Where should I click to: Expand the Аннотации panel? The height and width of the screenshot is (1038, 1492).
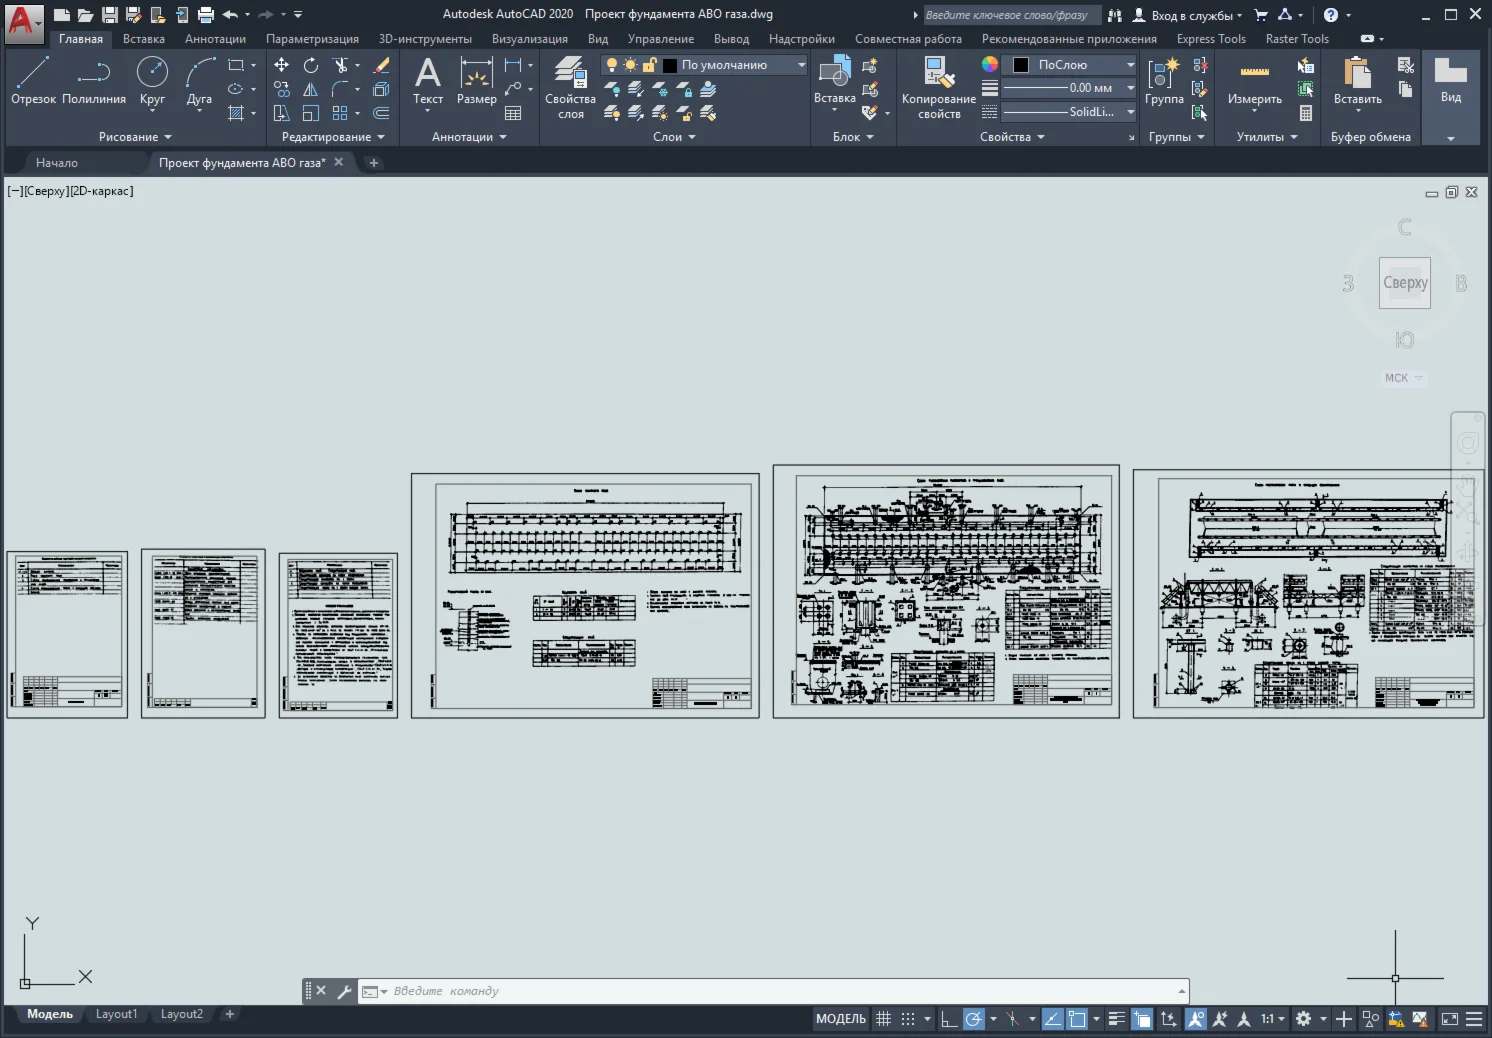pyautogui.click(x=469, y=137)
